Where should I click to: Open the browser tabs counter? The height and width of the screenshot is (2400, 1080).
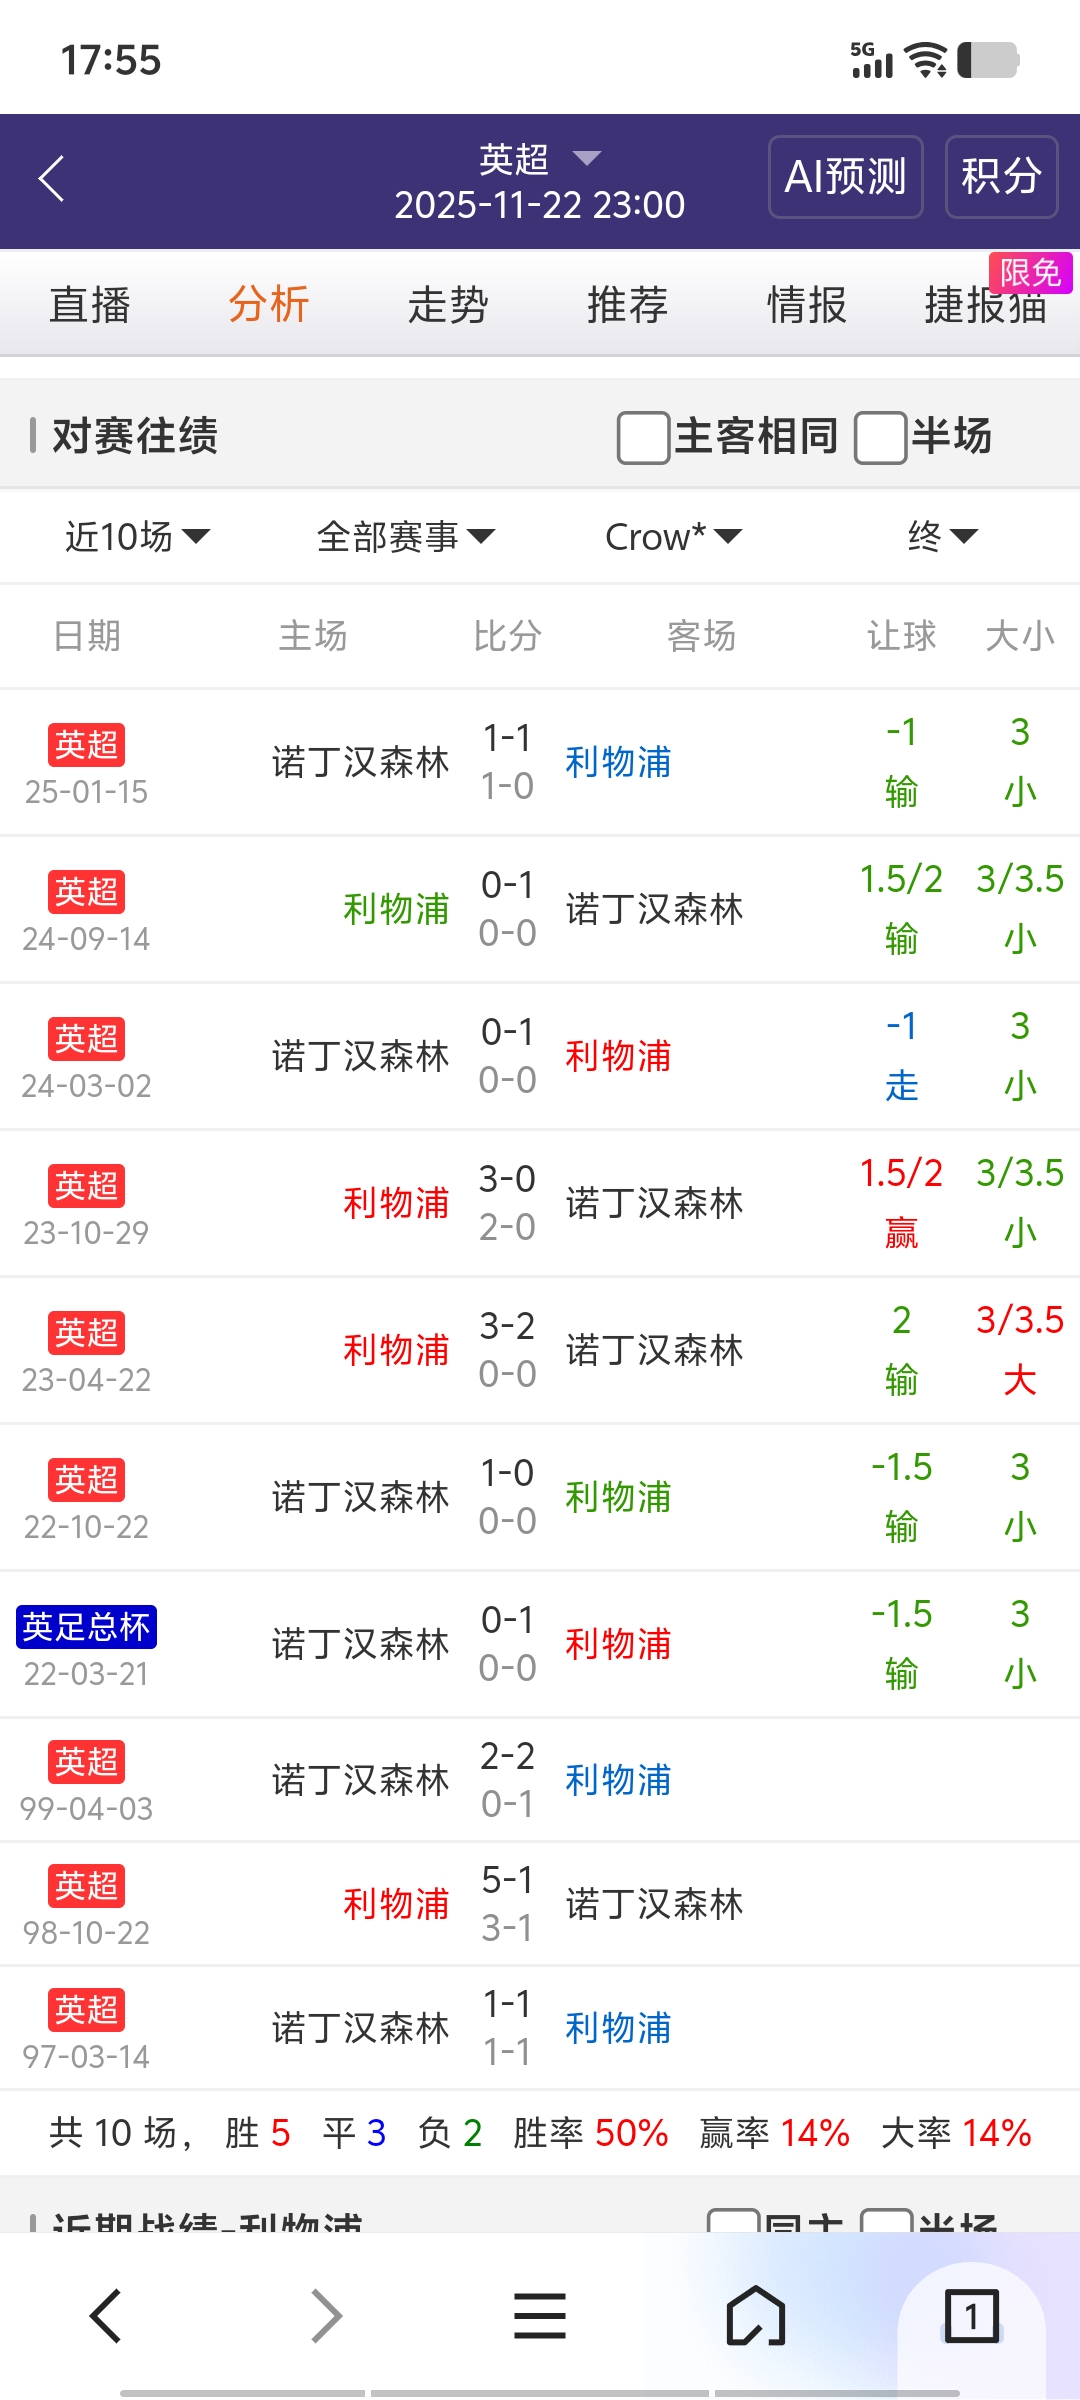click(x=970, y=2316)
